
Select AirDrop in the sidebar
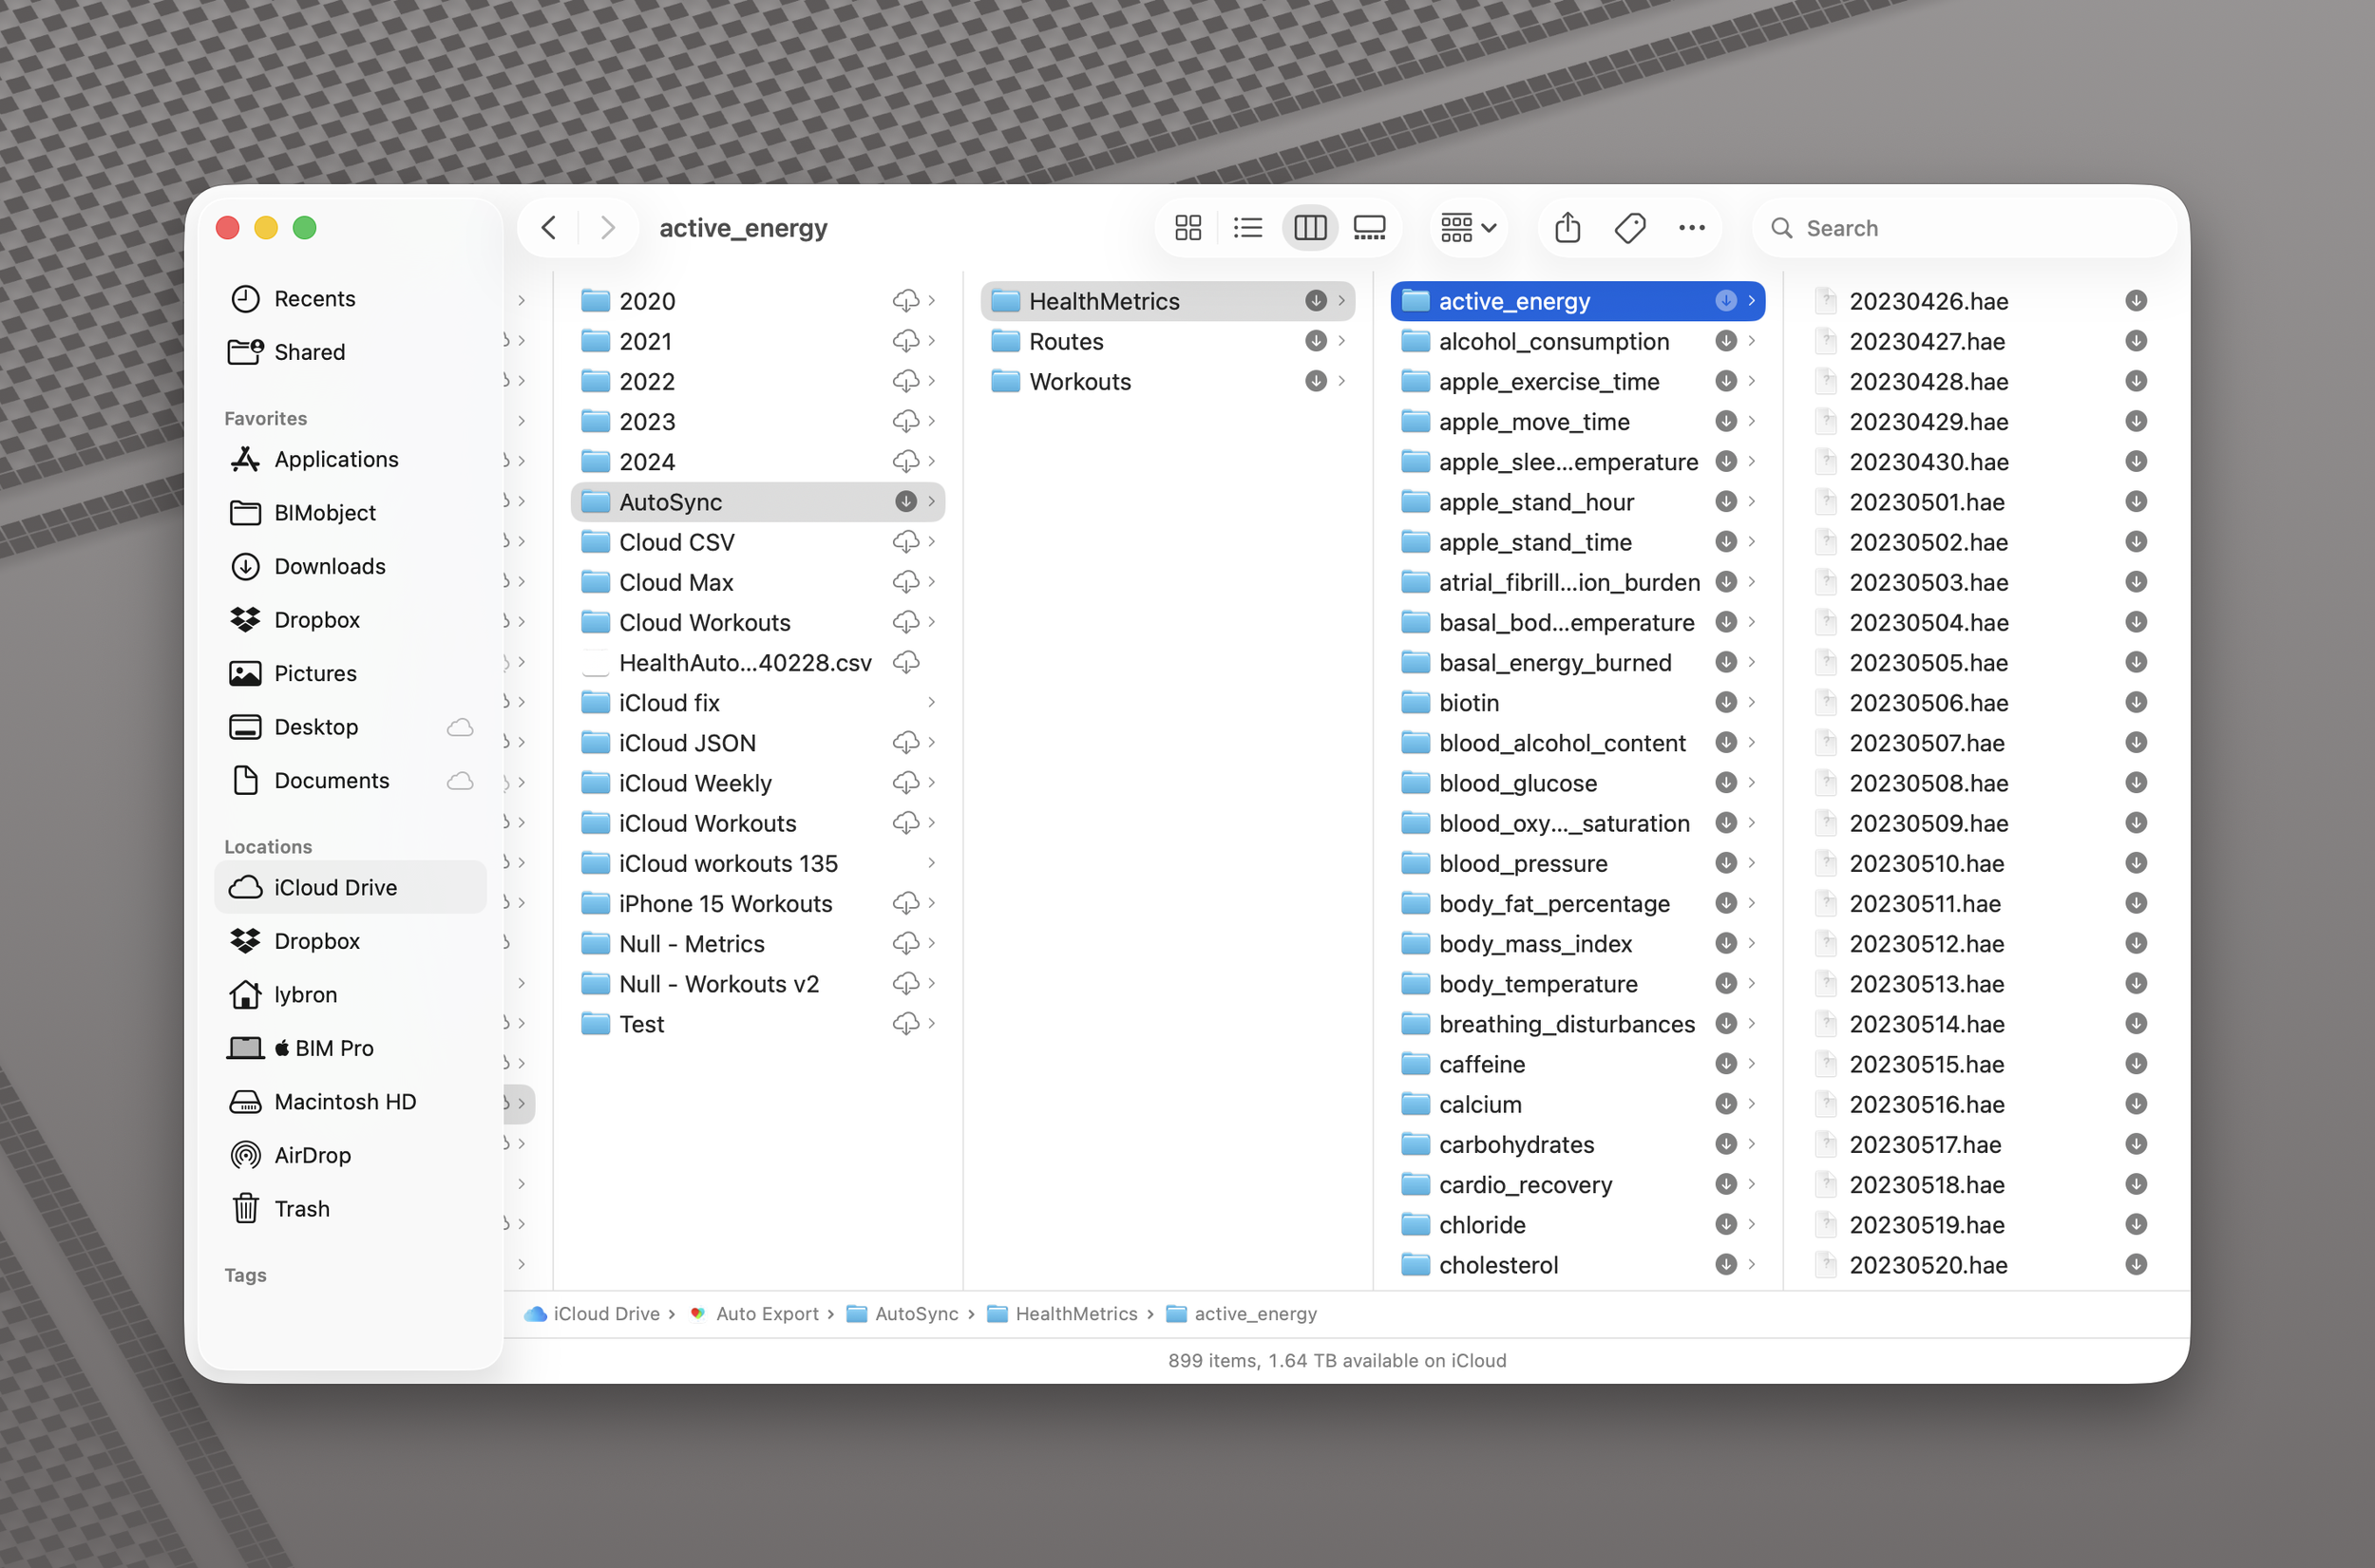coord(312,1155)
